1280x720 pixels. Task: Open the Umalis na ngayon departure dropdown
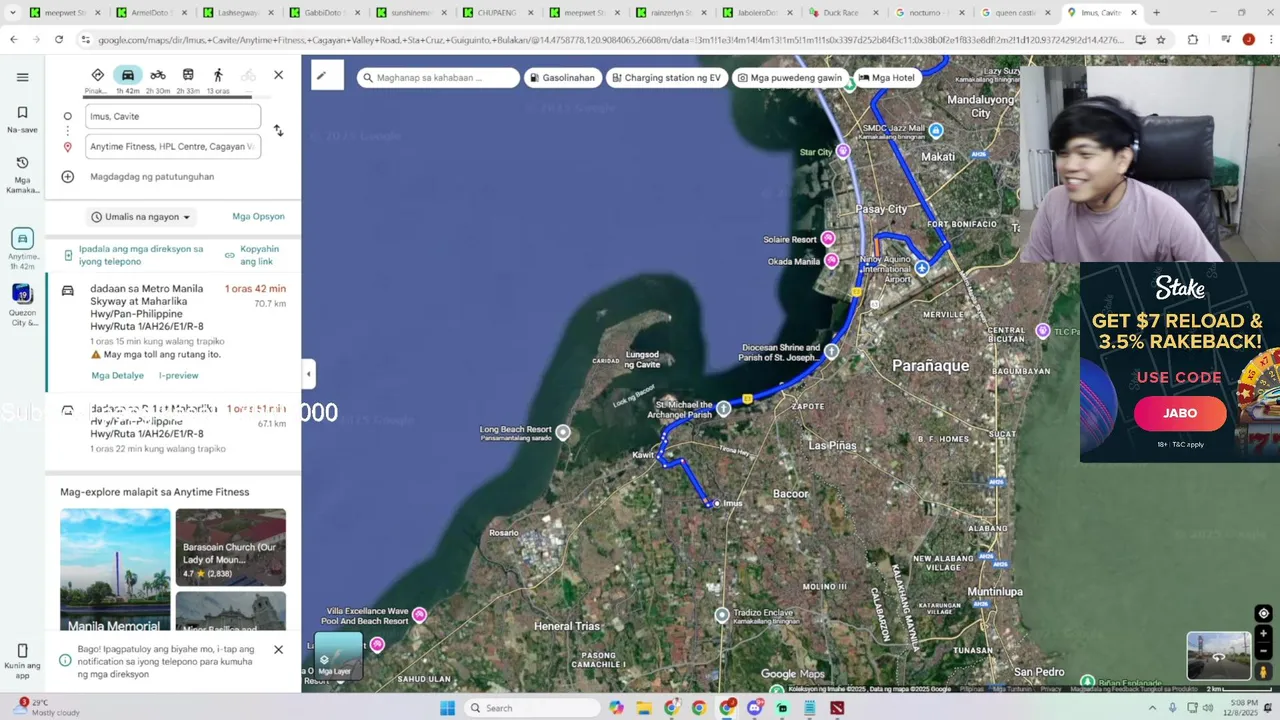click(x=140, y=216)
